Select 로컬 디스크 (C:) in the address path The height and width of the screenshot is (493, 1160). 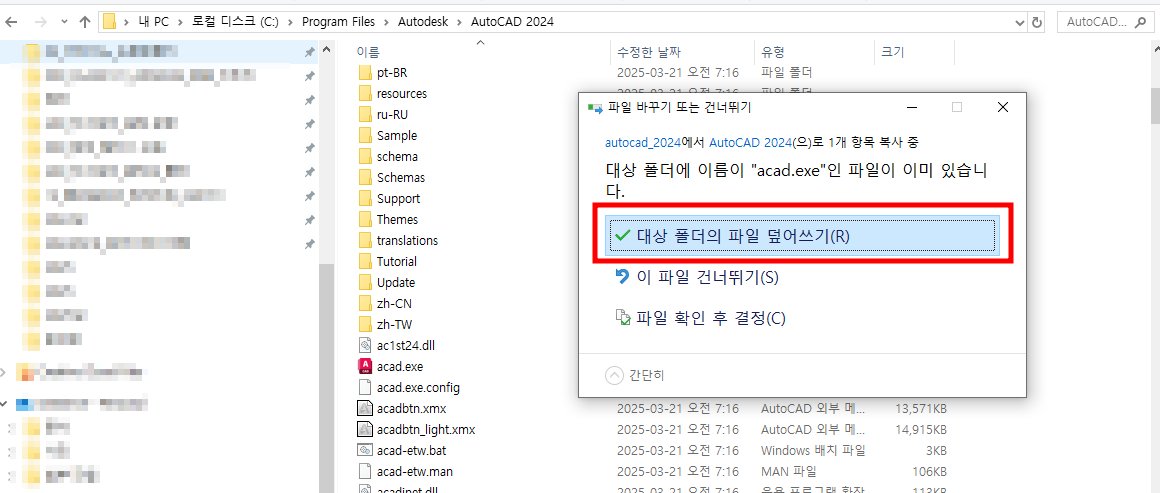point(235,21)
